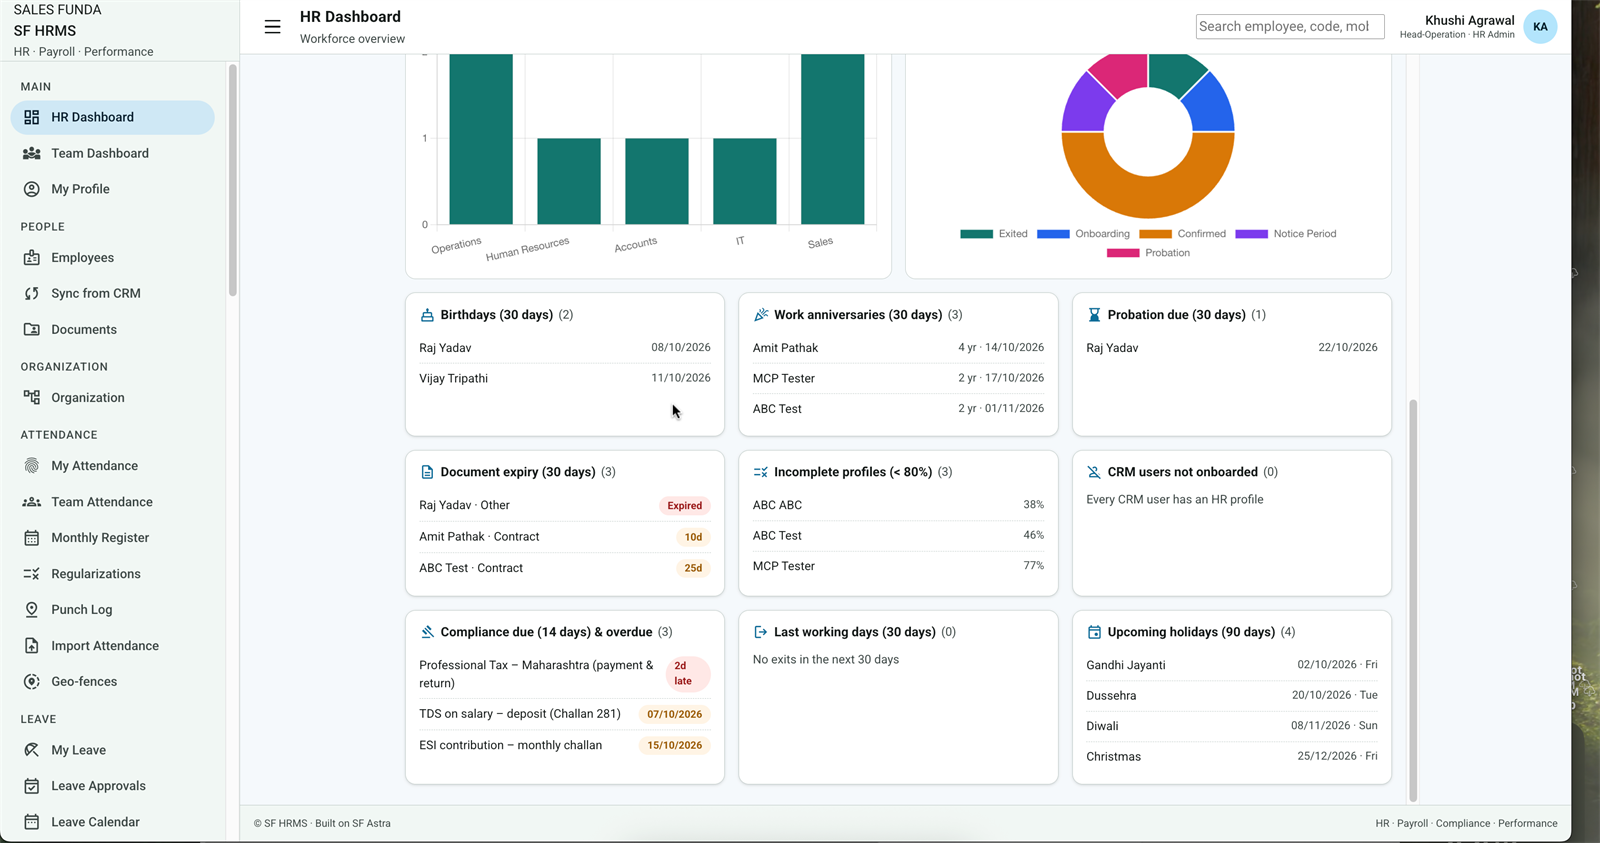
Task: Click the Leave Approvals calendar-check icon
Action: [32, 786]
